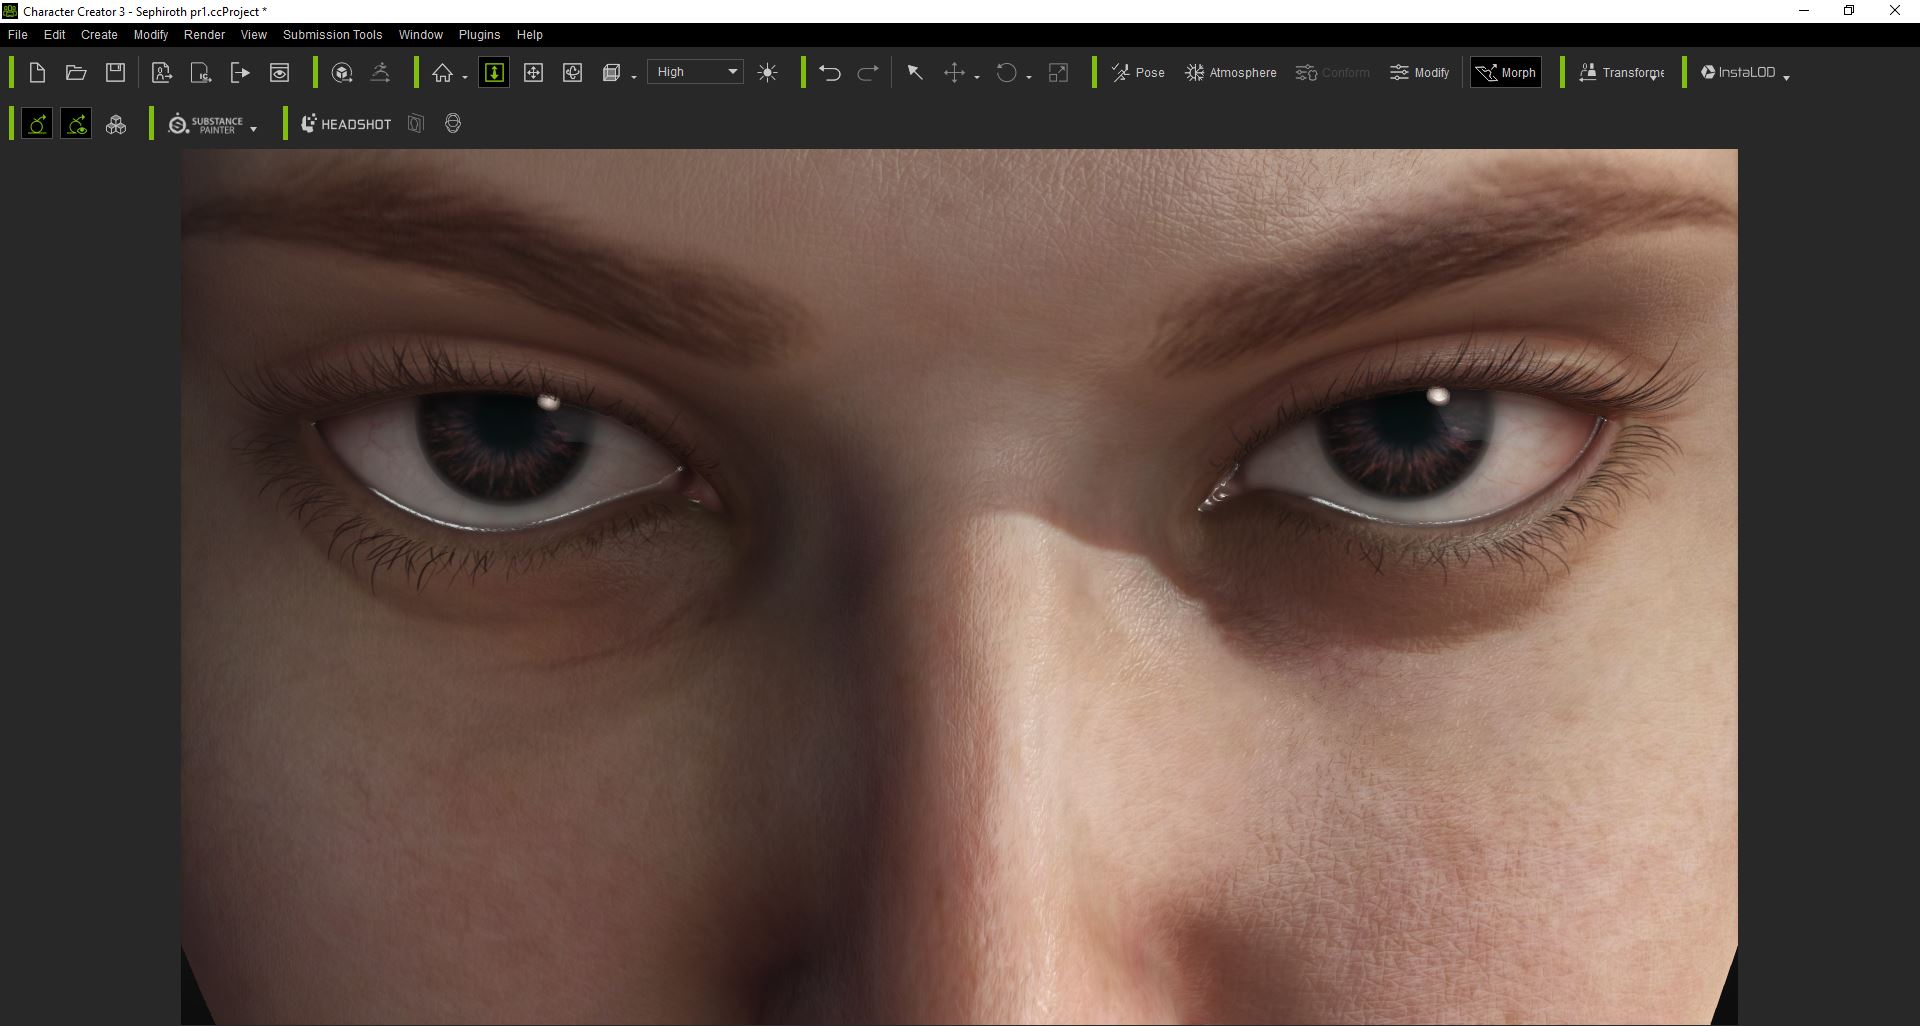The height and width of the screenshot is (1026, 1920).
Task: Click the export arrow icon
Action: [240, 72]
